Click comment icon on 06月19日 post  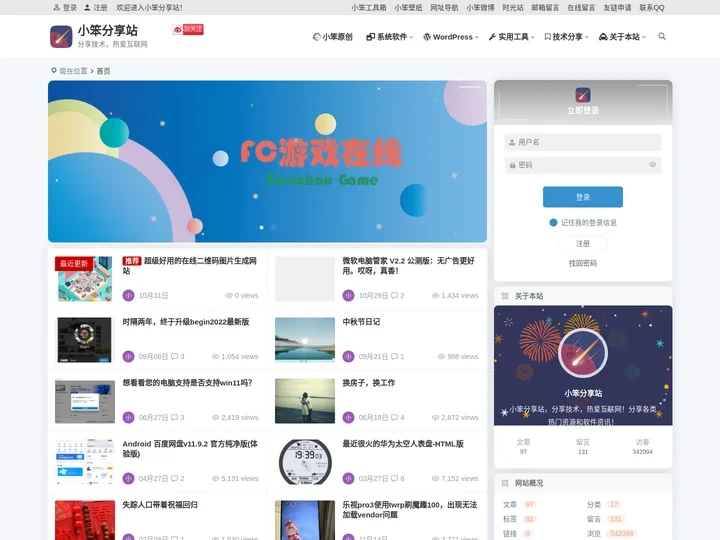[x=394, y=417]
